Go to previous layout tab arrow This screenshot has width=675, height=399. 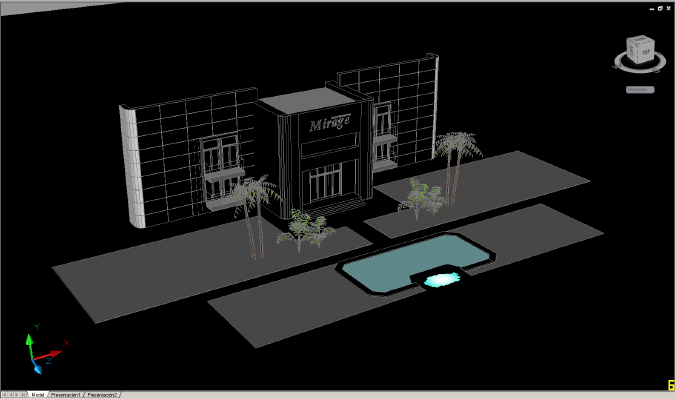coord(11,395)
